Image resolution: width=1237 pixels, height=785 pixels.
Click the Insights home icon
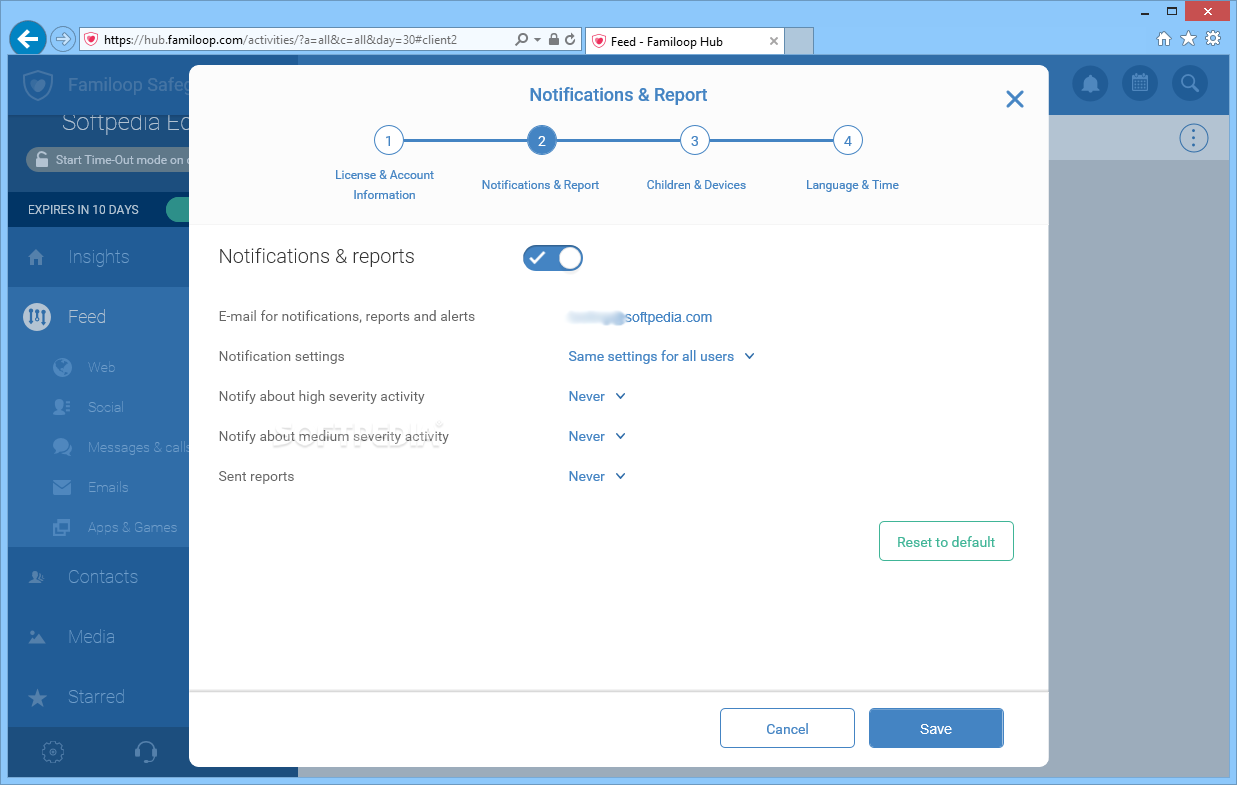point(36,257)
